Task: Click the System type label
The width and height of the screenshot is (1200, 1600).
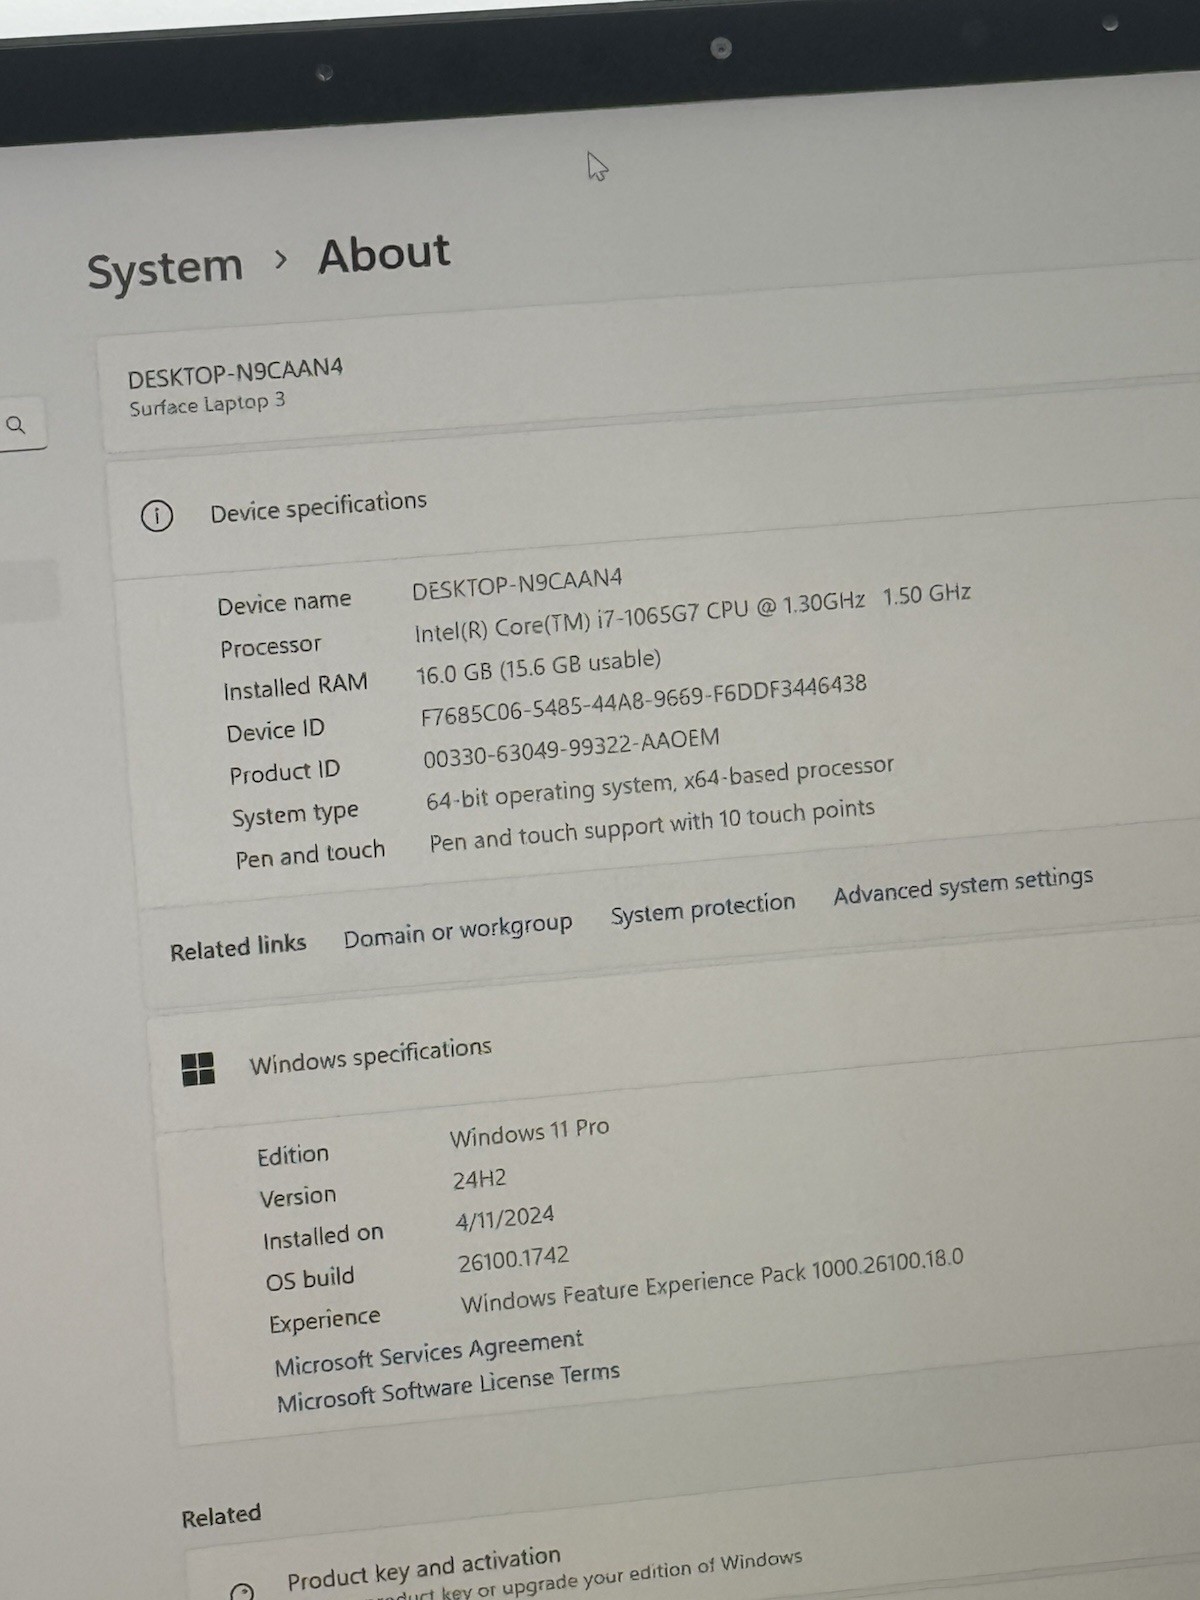Action: [x=295, y=815]
